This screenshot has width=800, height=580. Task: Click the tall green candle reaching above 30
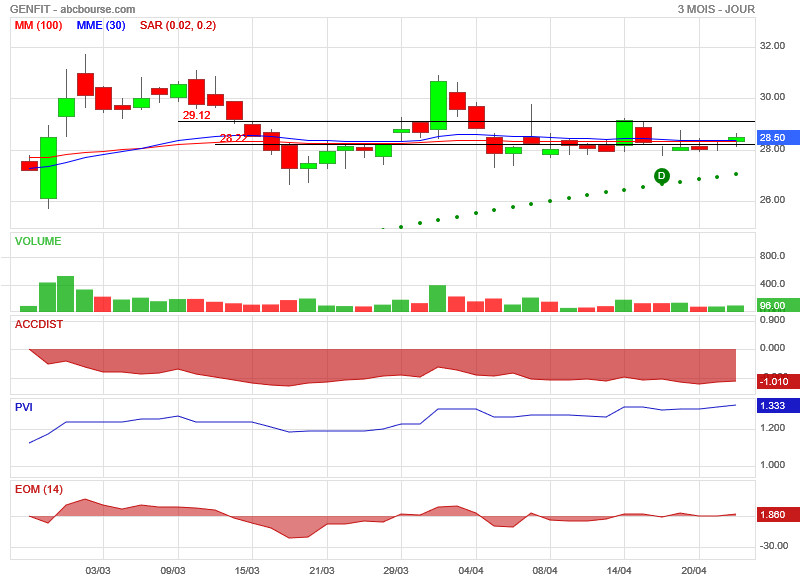[x=438, y=106]
